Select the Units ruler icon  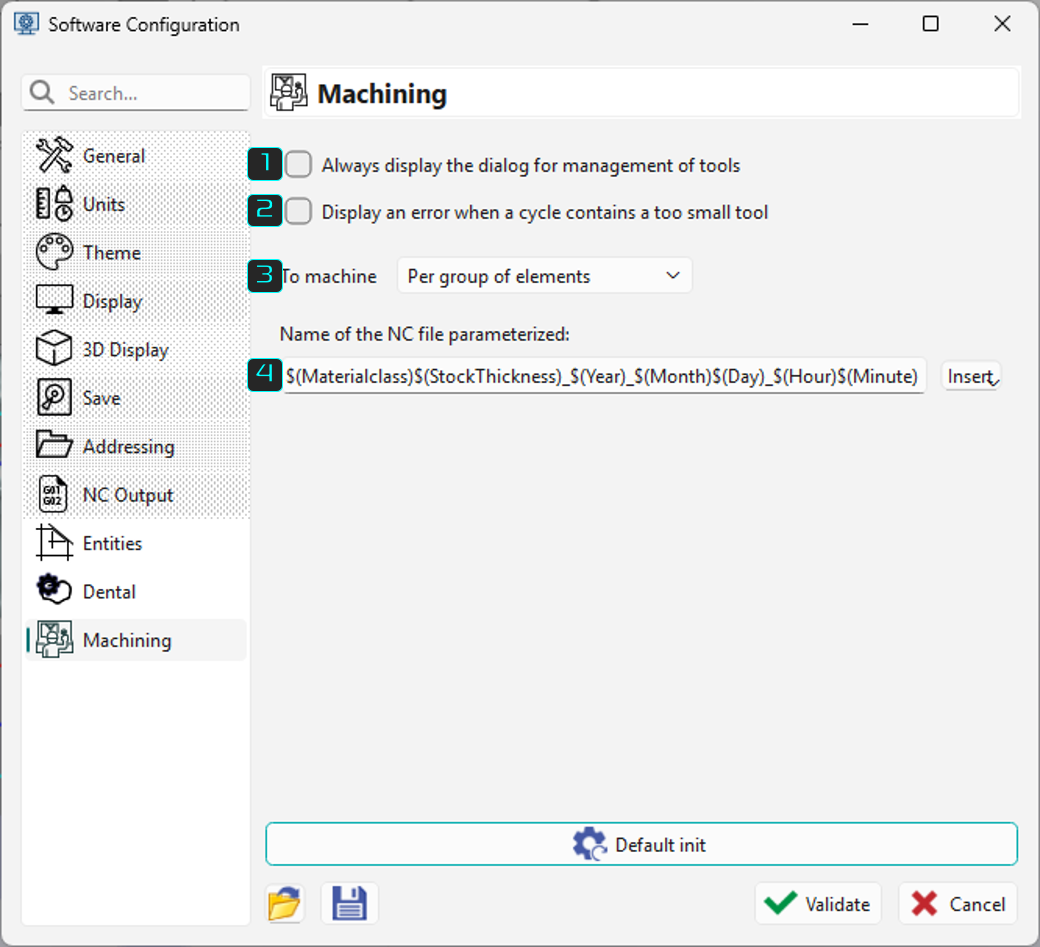(x=54, y=204)
